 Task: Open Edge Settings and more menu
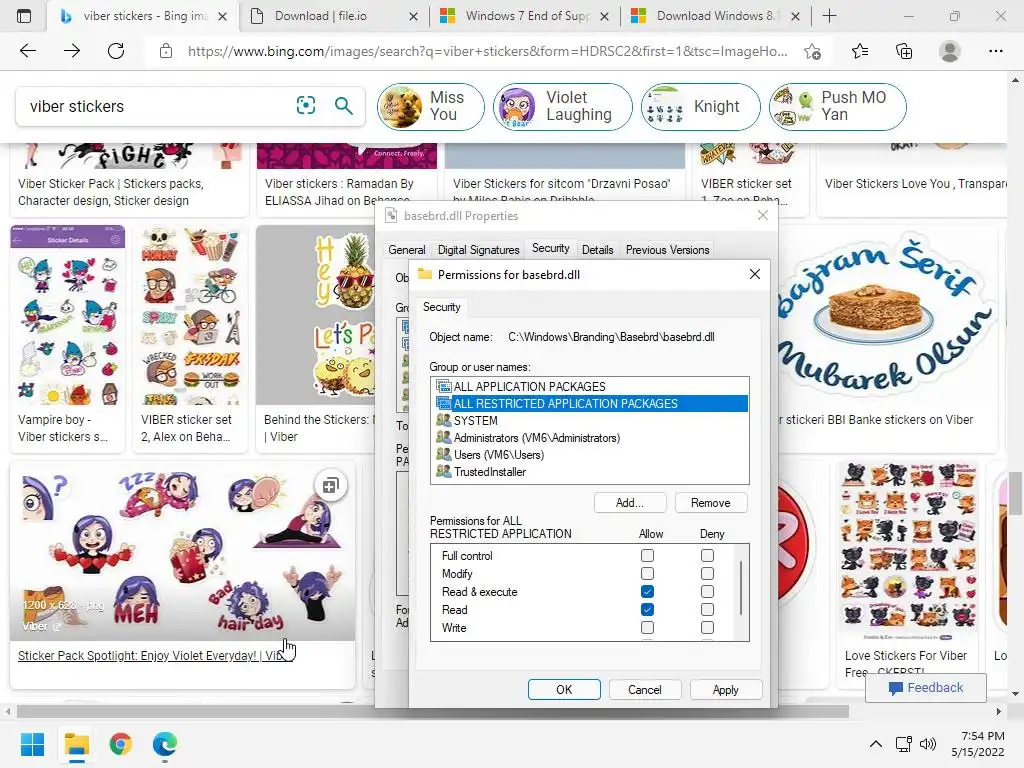tap(995, 51)
